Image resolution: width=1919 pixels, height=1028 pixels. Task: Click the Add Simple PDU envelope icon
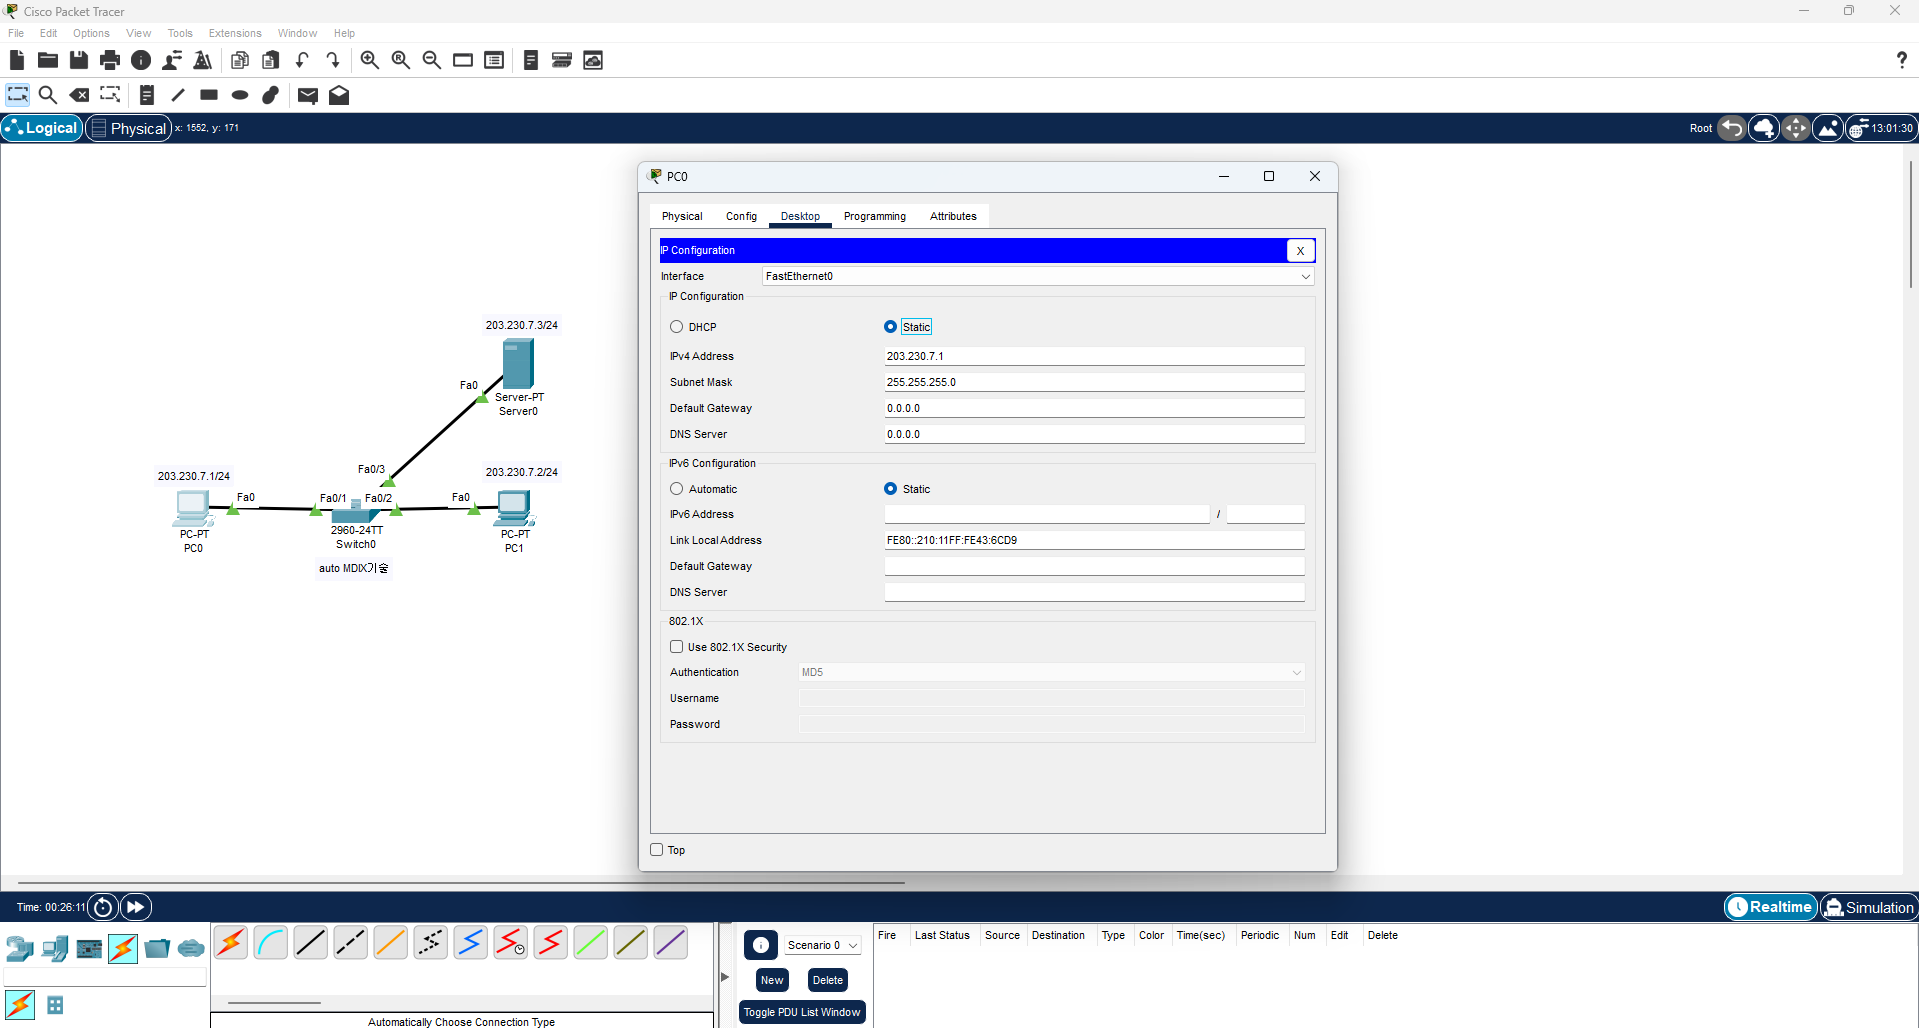click(x=308, y=95)
